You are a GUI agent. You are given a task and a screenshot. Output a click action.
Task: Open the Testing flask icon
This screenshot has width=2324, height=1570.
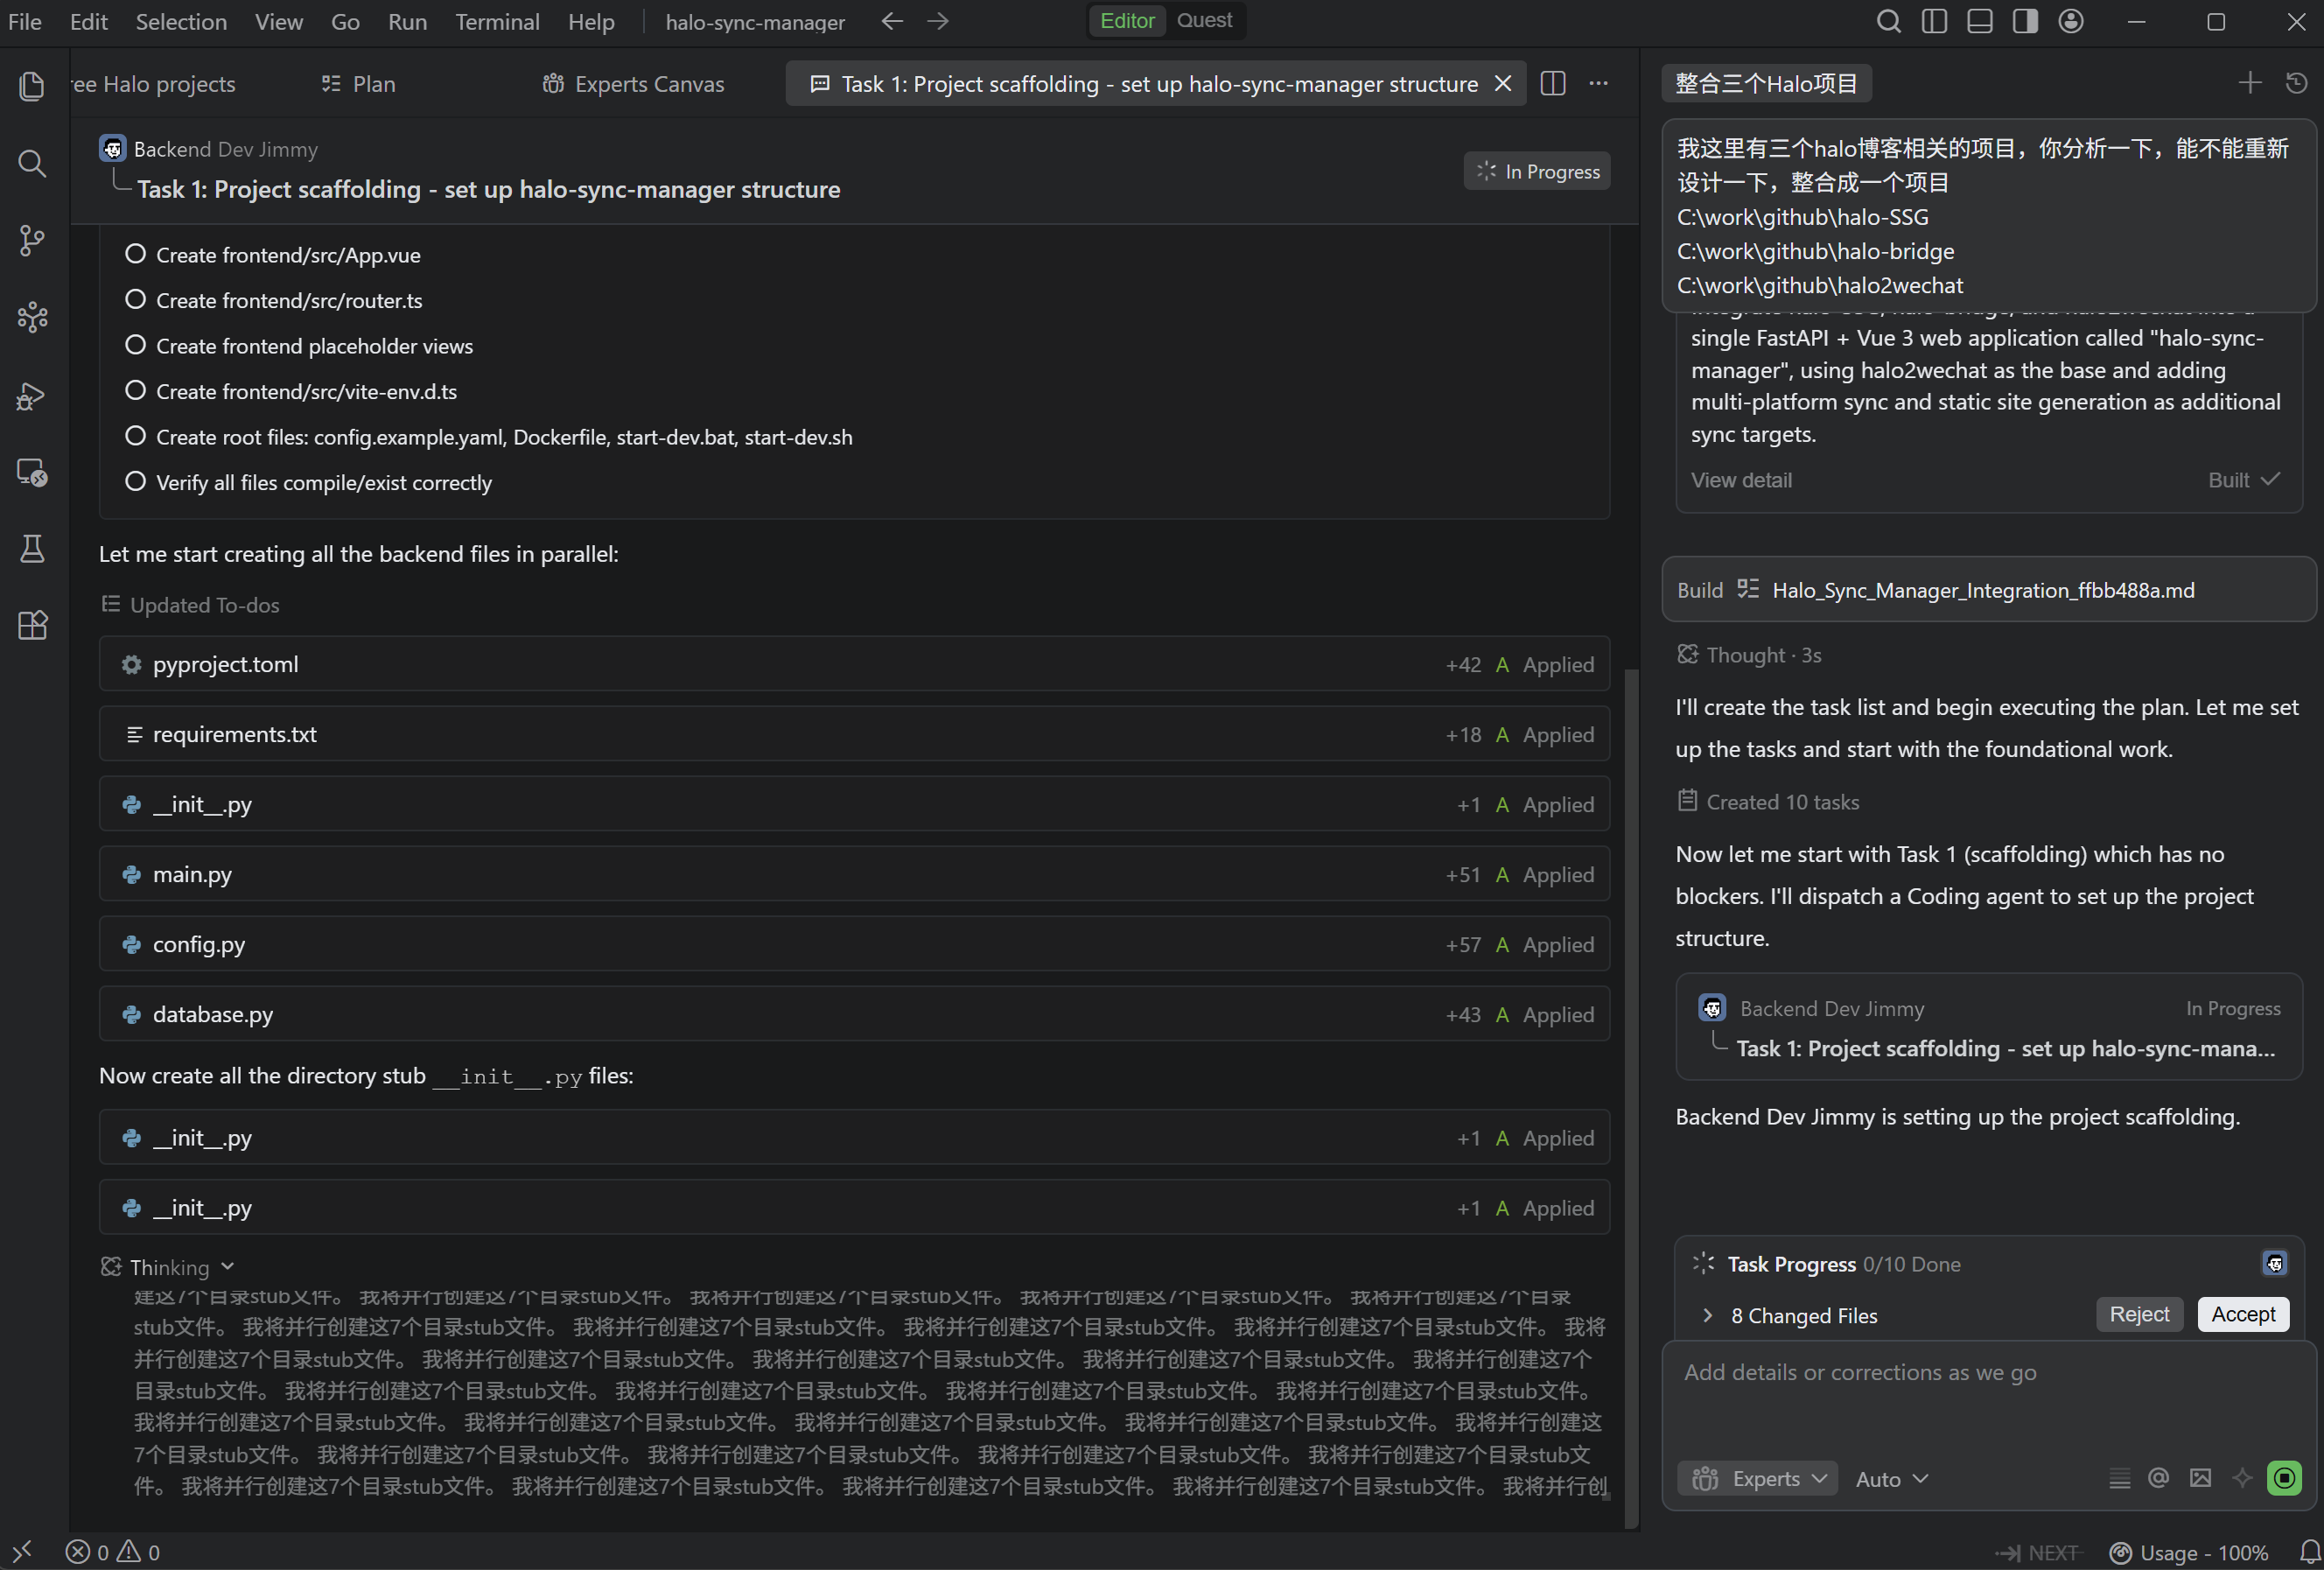tap(32, 548)
